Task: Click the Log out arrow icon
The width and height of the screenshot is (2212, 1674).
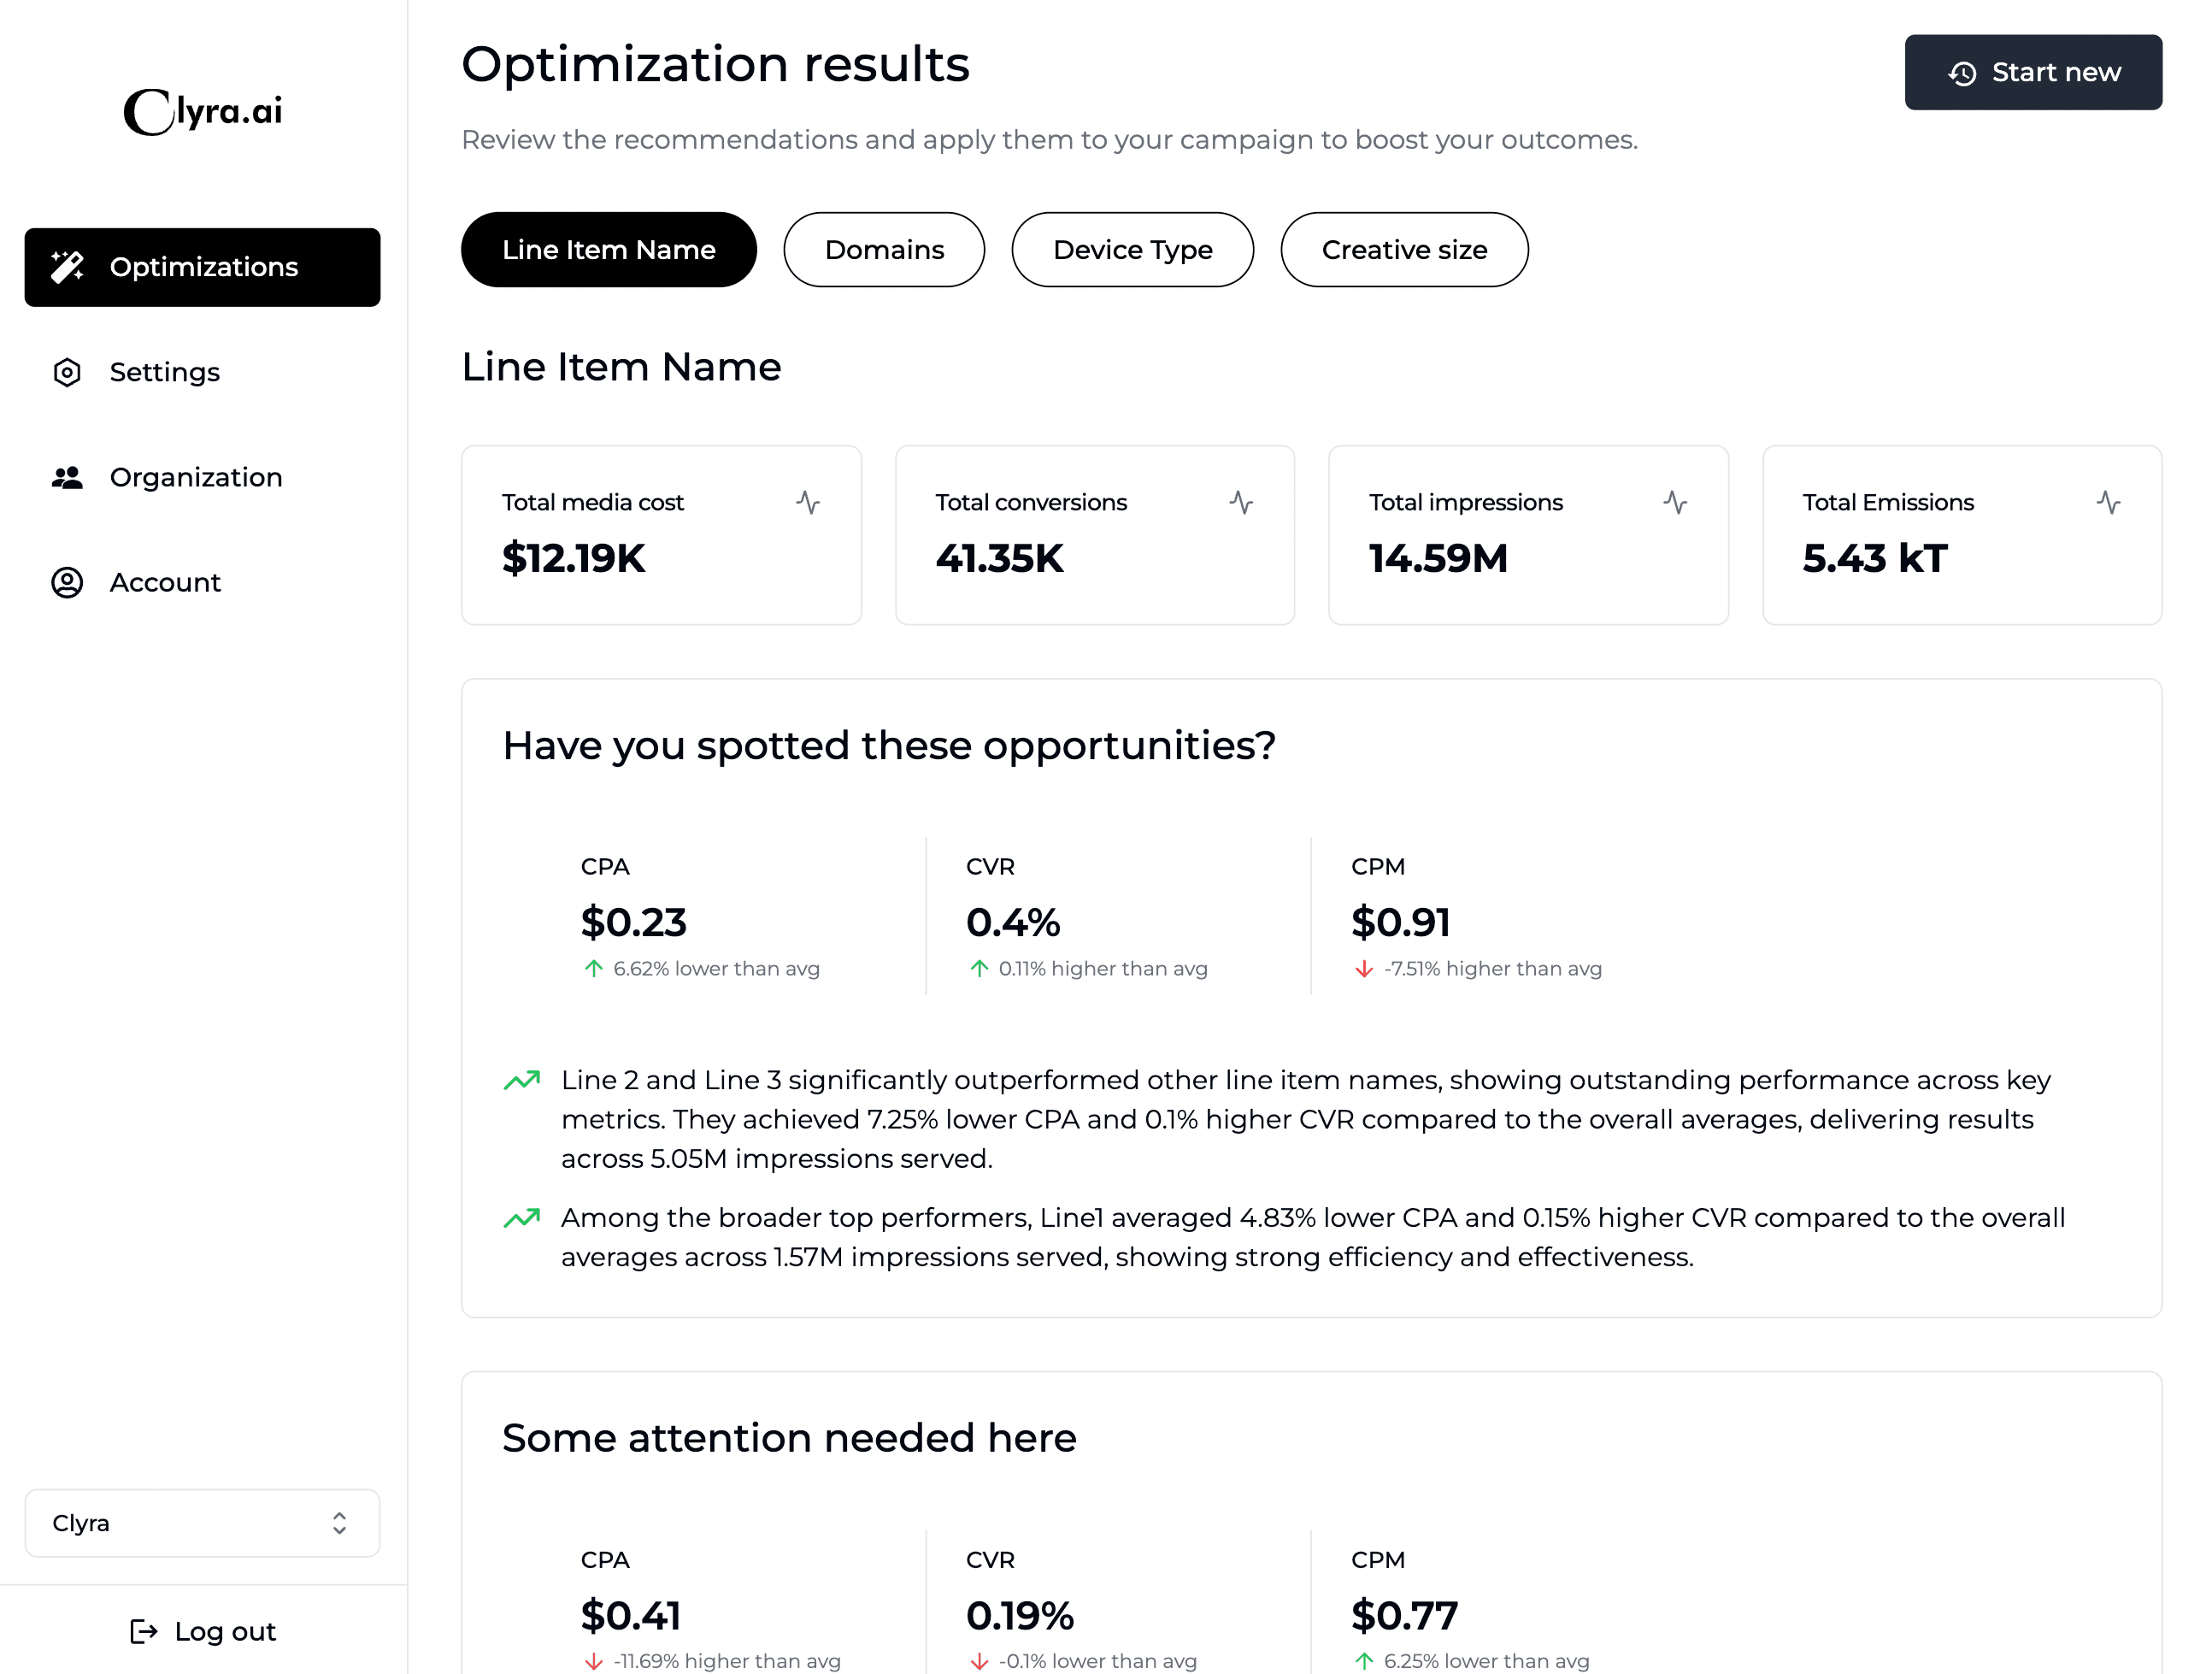Action: pos(144,1631)
